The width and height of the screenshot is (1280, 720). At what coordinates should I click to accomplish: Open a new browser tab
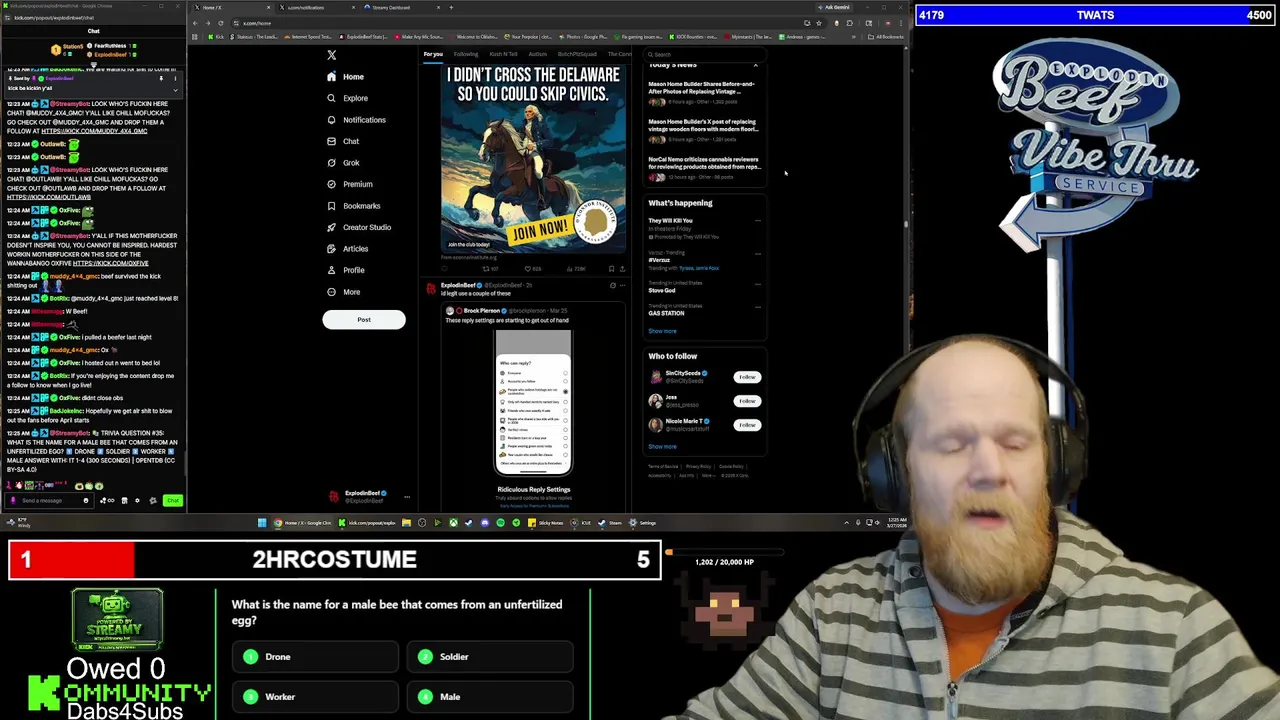(x=450, y=7)
